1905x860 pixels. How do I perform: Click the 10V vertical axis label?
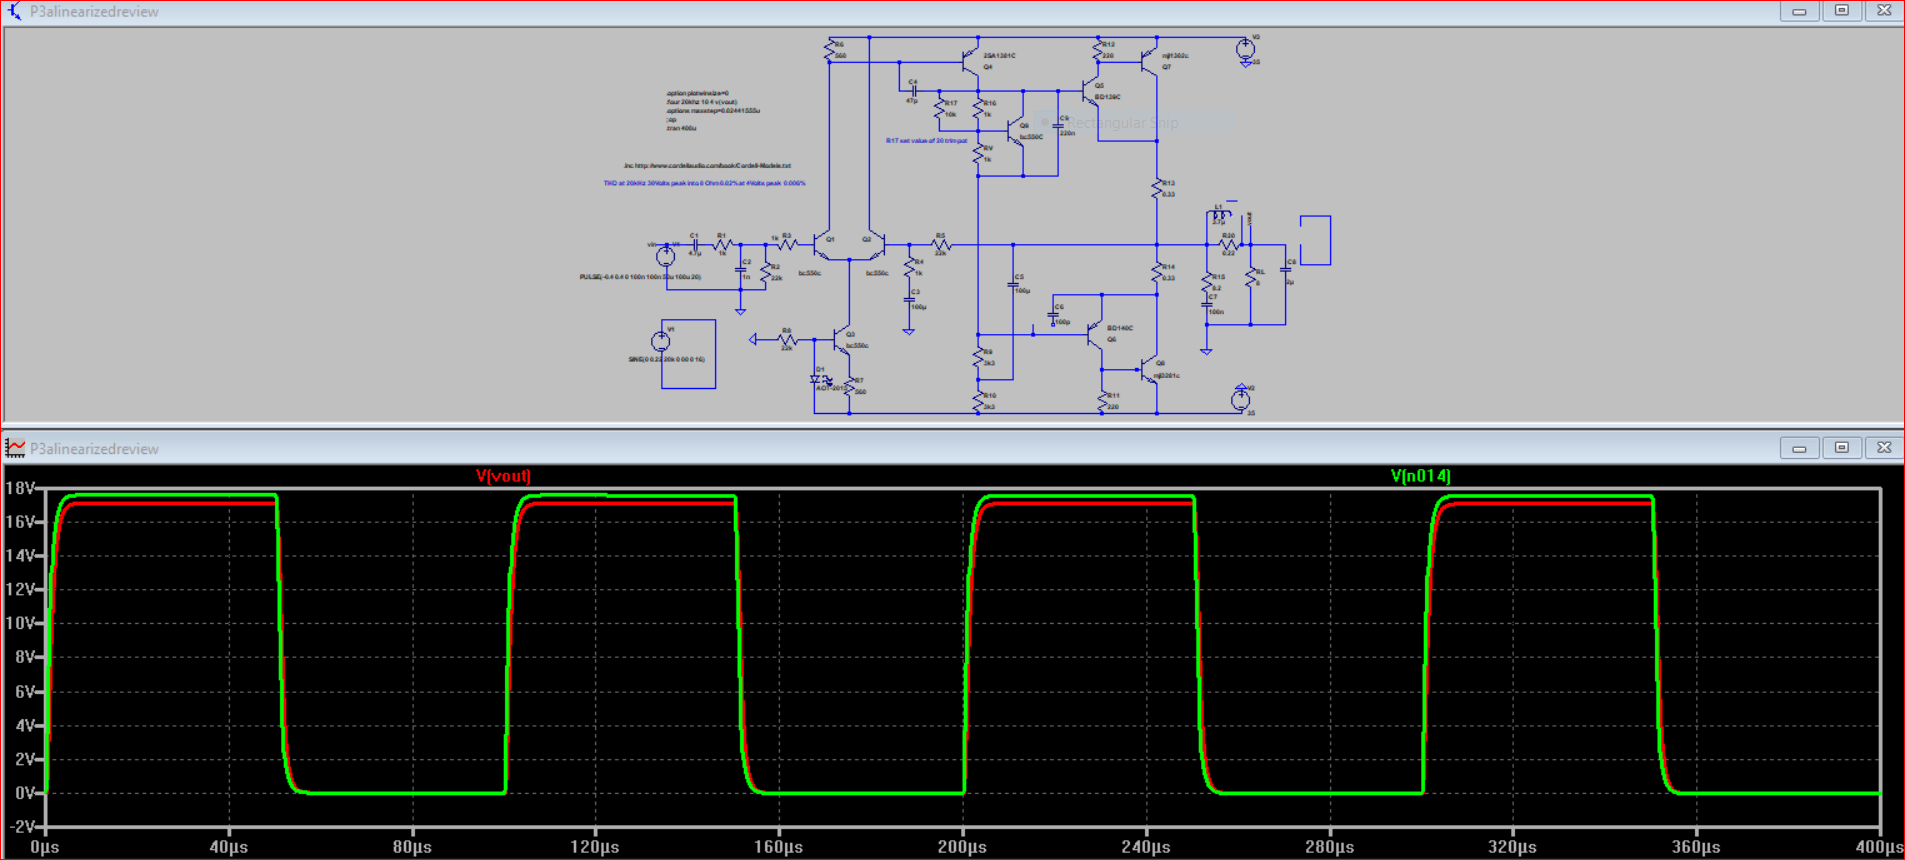coord(20,623)
